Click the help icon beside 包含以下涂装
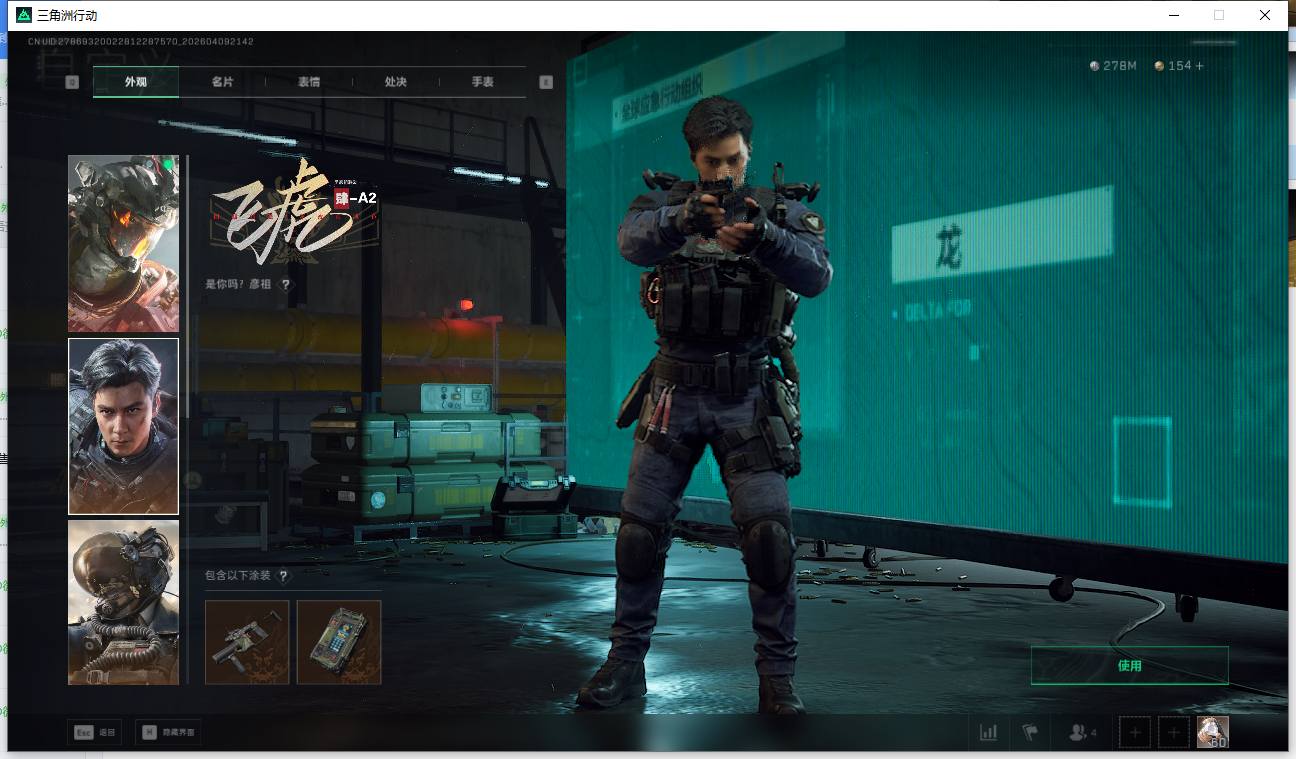Viewport: 1296px width, 759px height. [x=284, y=576]
